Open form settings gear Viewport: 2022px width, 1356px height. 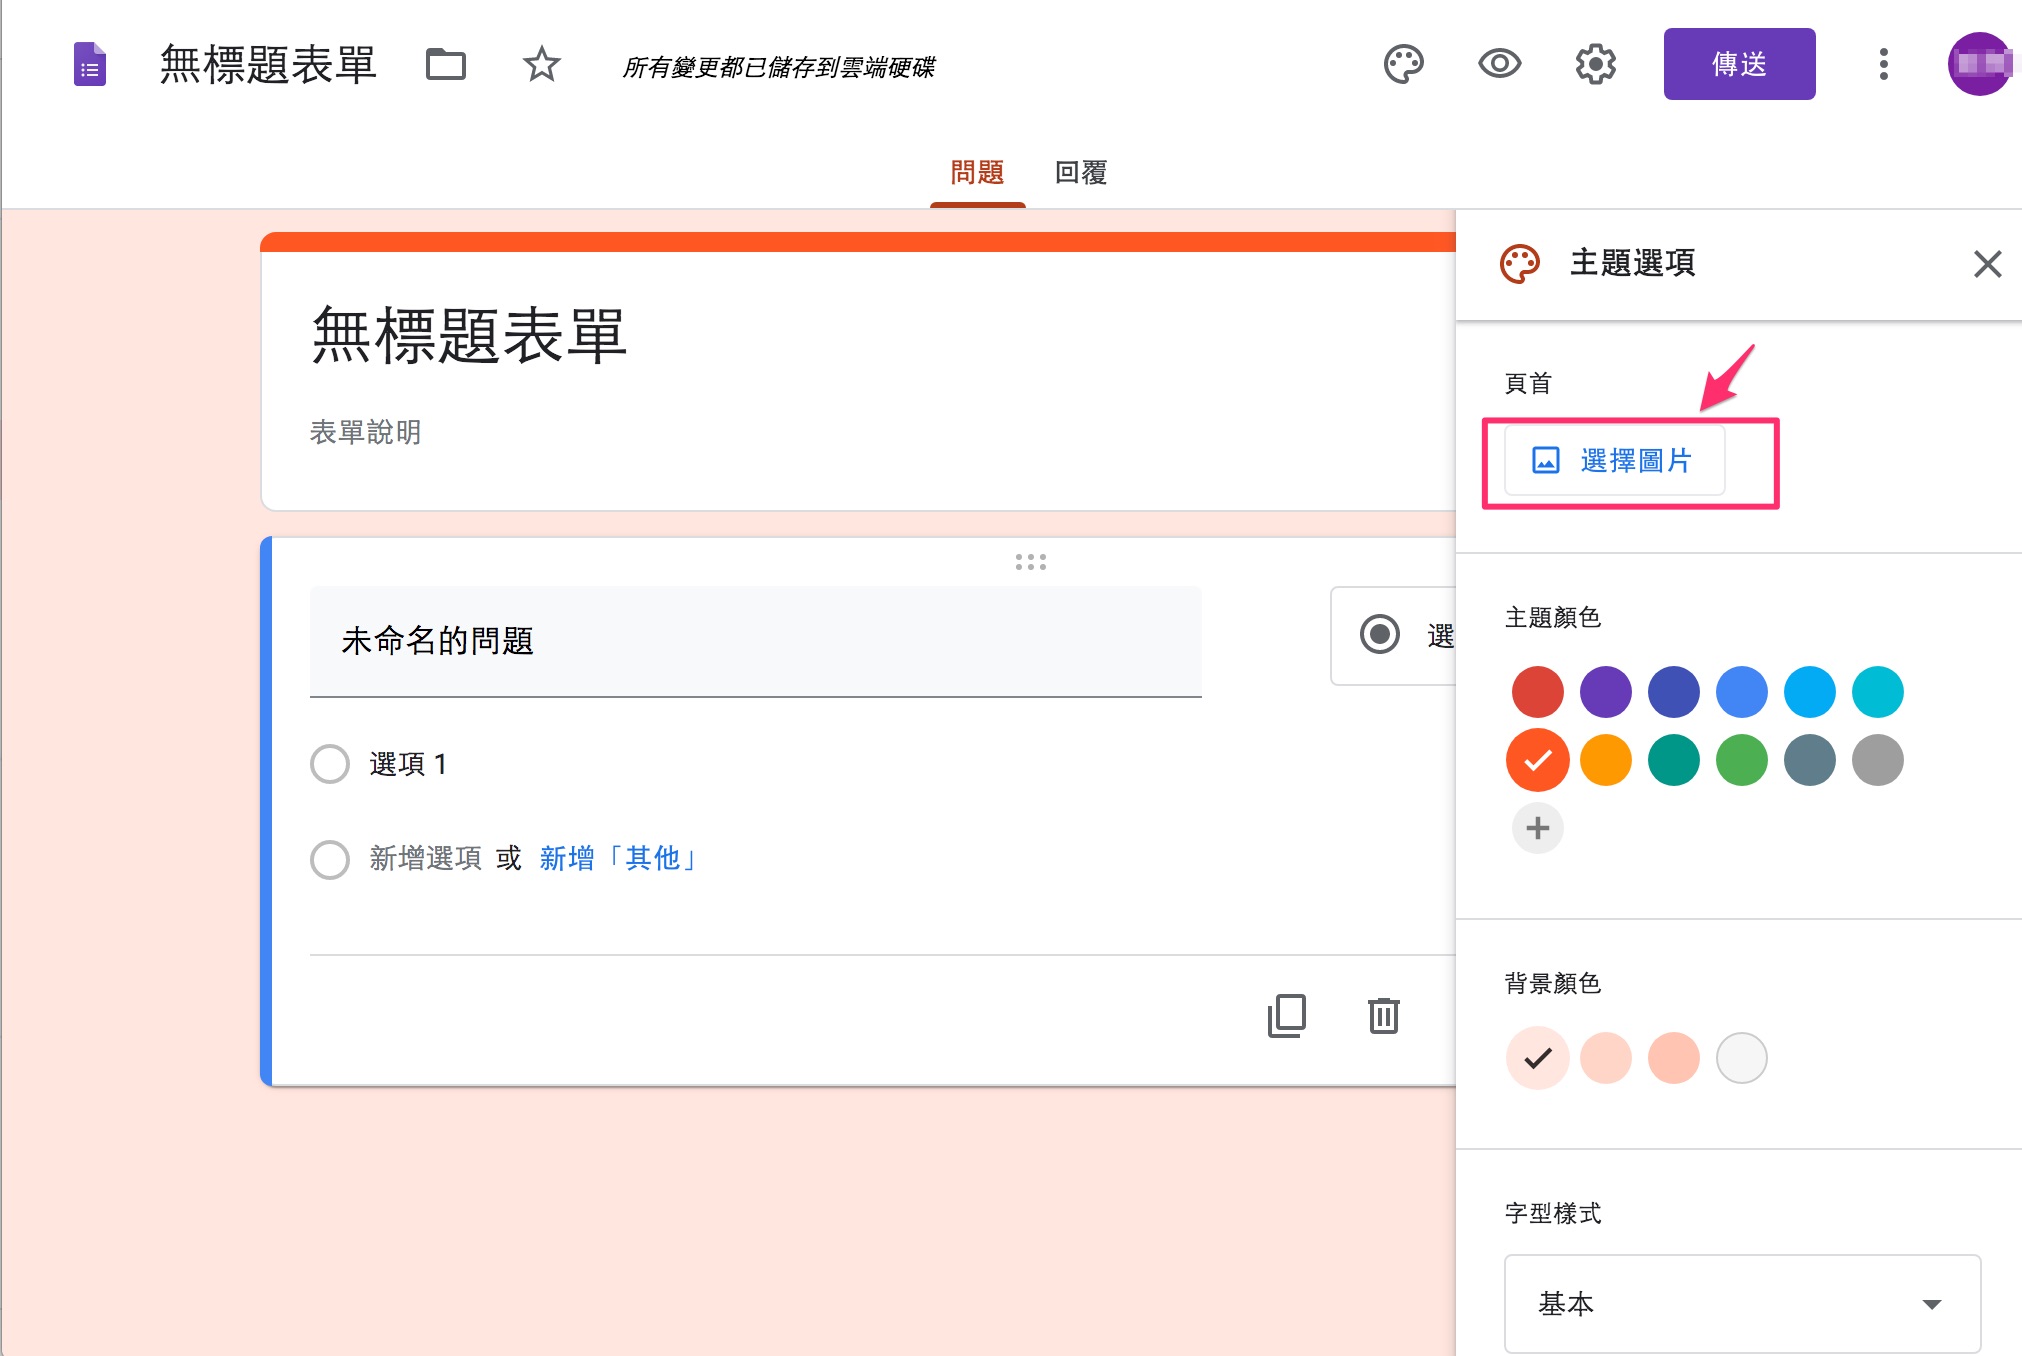pos(1595,64)
